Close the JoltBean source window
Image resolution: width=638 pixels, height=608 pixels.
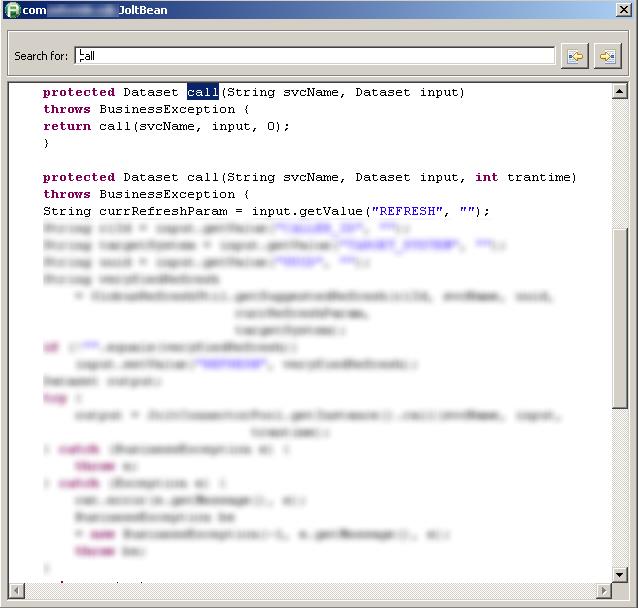point(624,9)
